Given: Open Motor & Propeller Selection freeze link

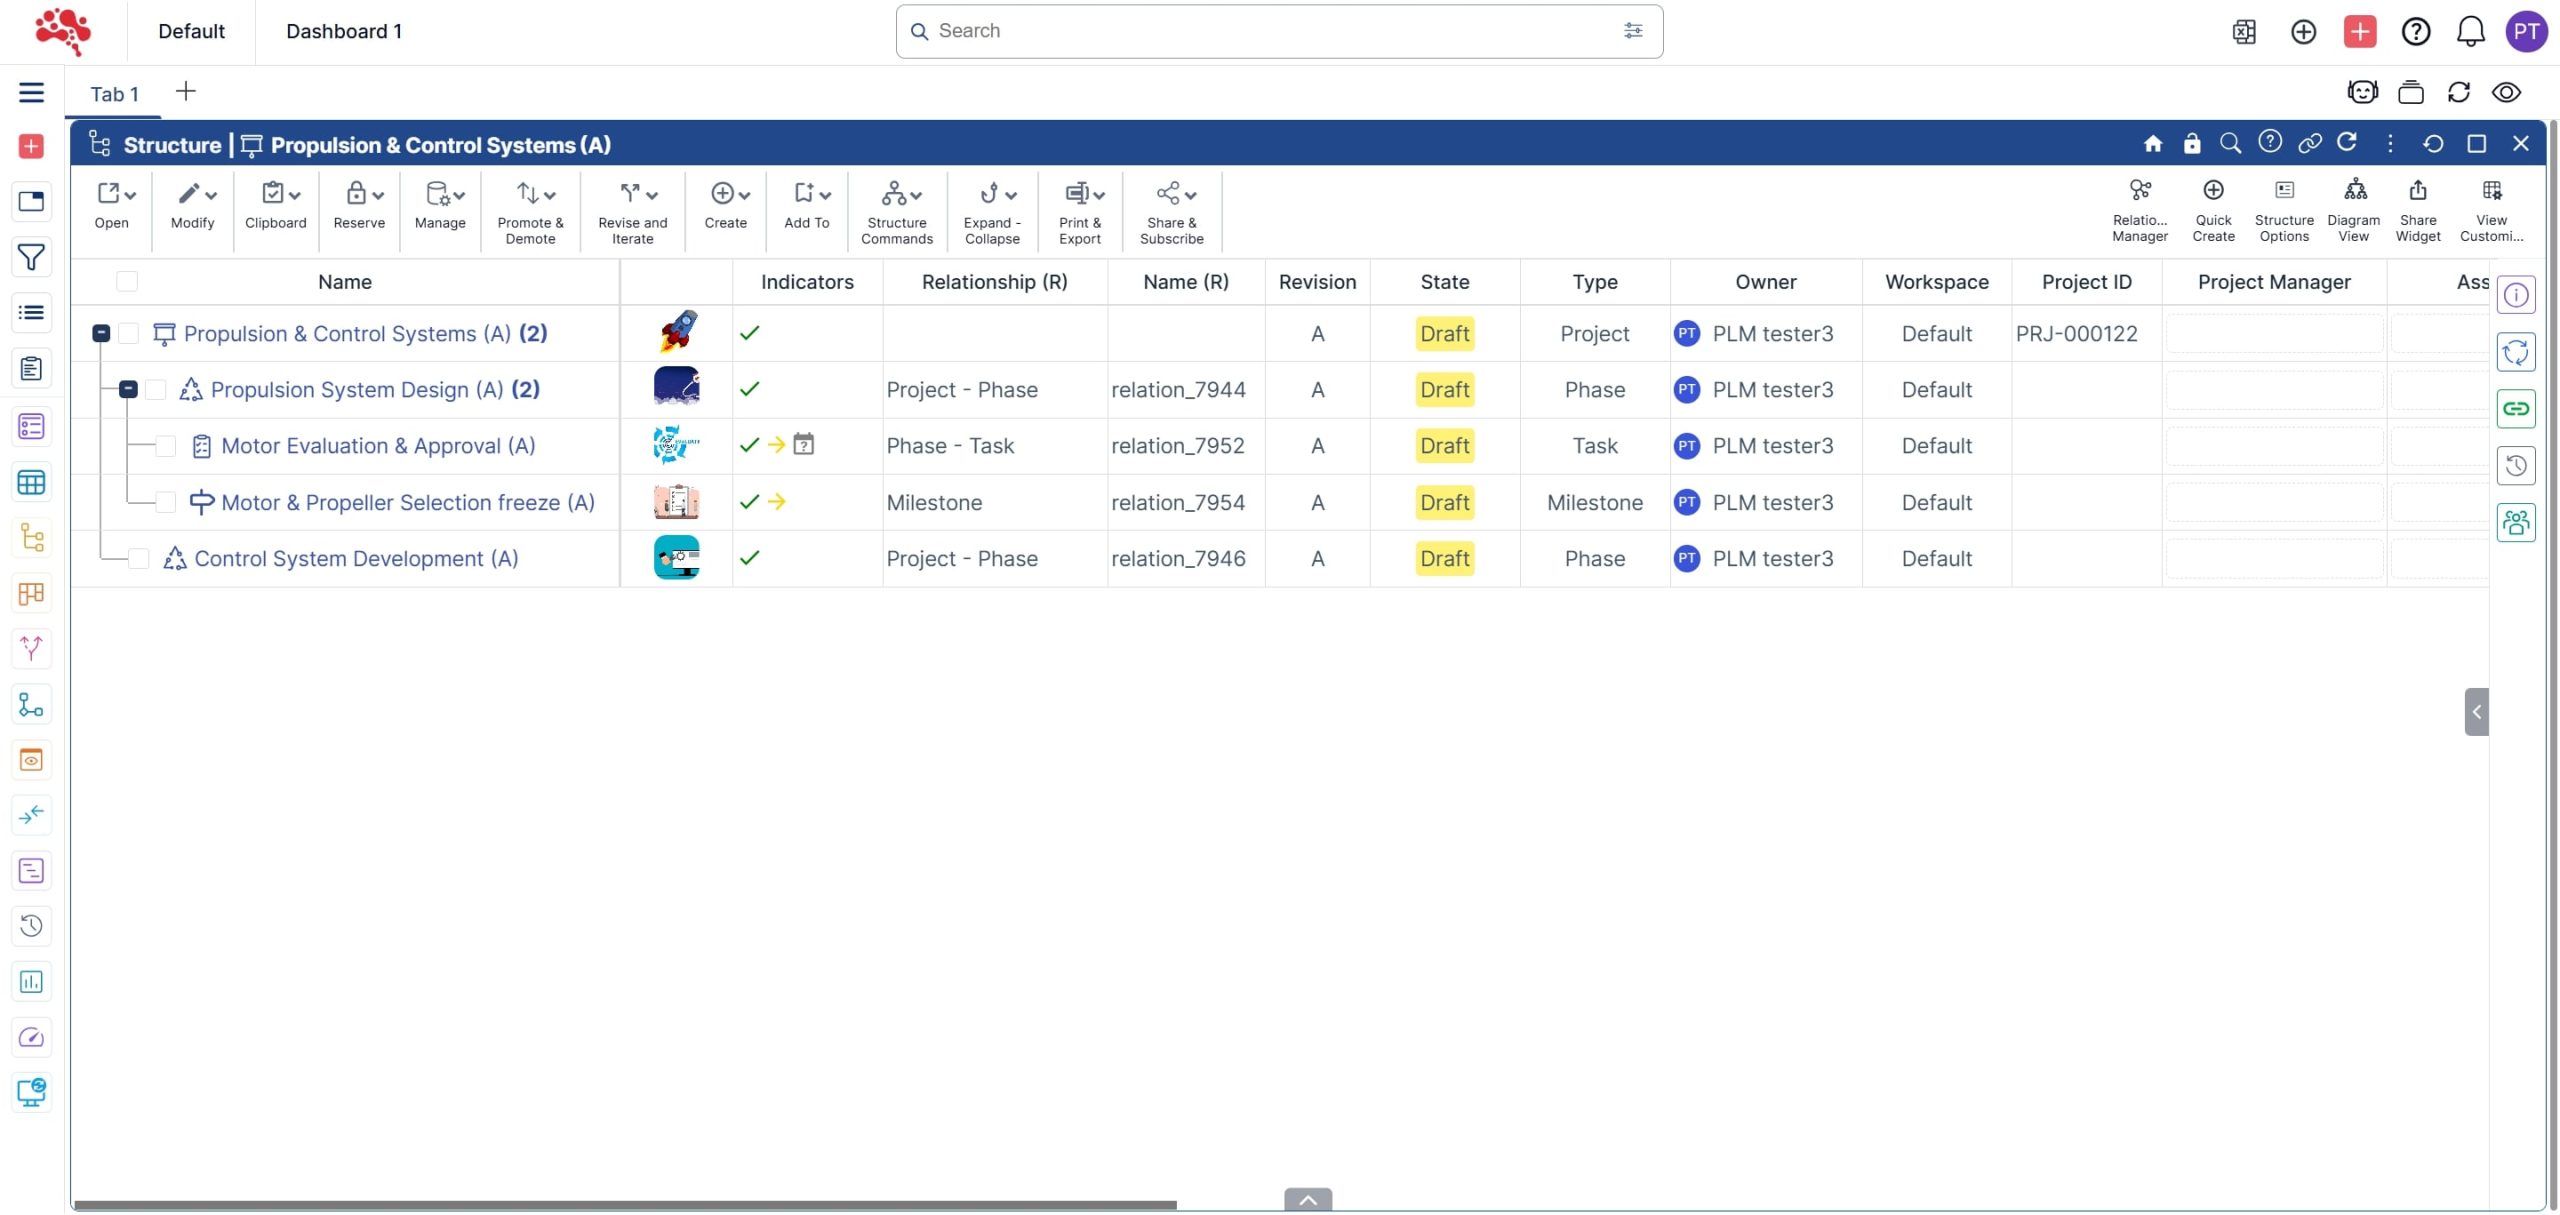Looking at the screenshot, I should pyautogui.click(x=407, y=503).
